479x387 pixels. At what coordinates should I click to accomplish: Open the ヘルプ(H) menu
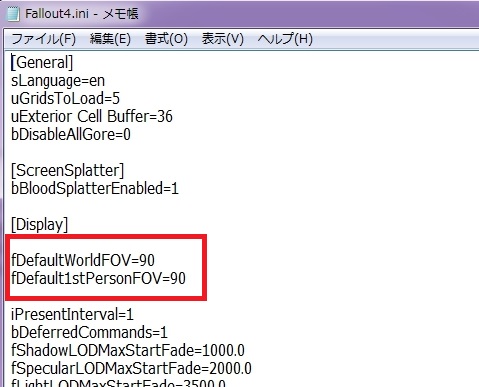285,39
